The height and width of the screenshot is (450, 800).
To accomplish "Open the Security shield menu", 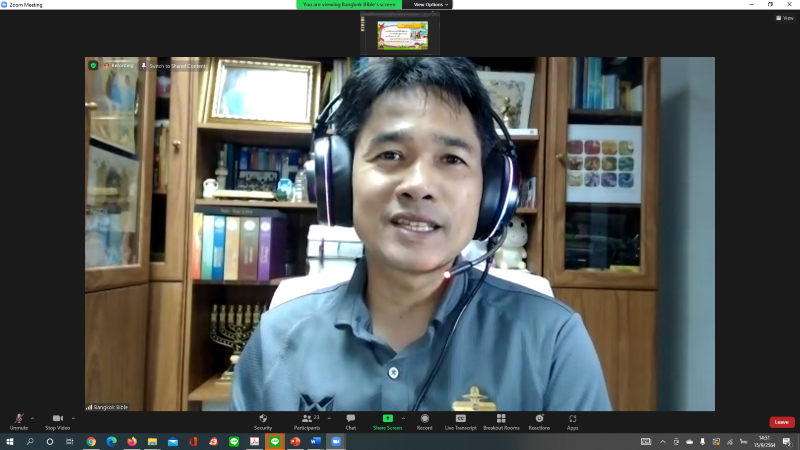I will pos(263,422).
